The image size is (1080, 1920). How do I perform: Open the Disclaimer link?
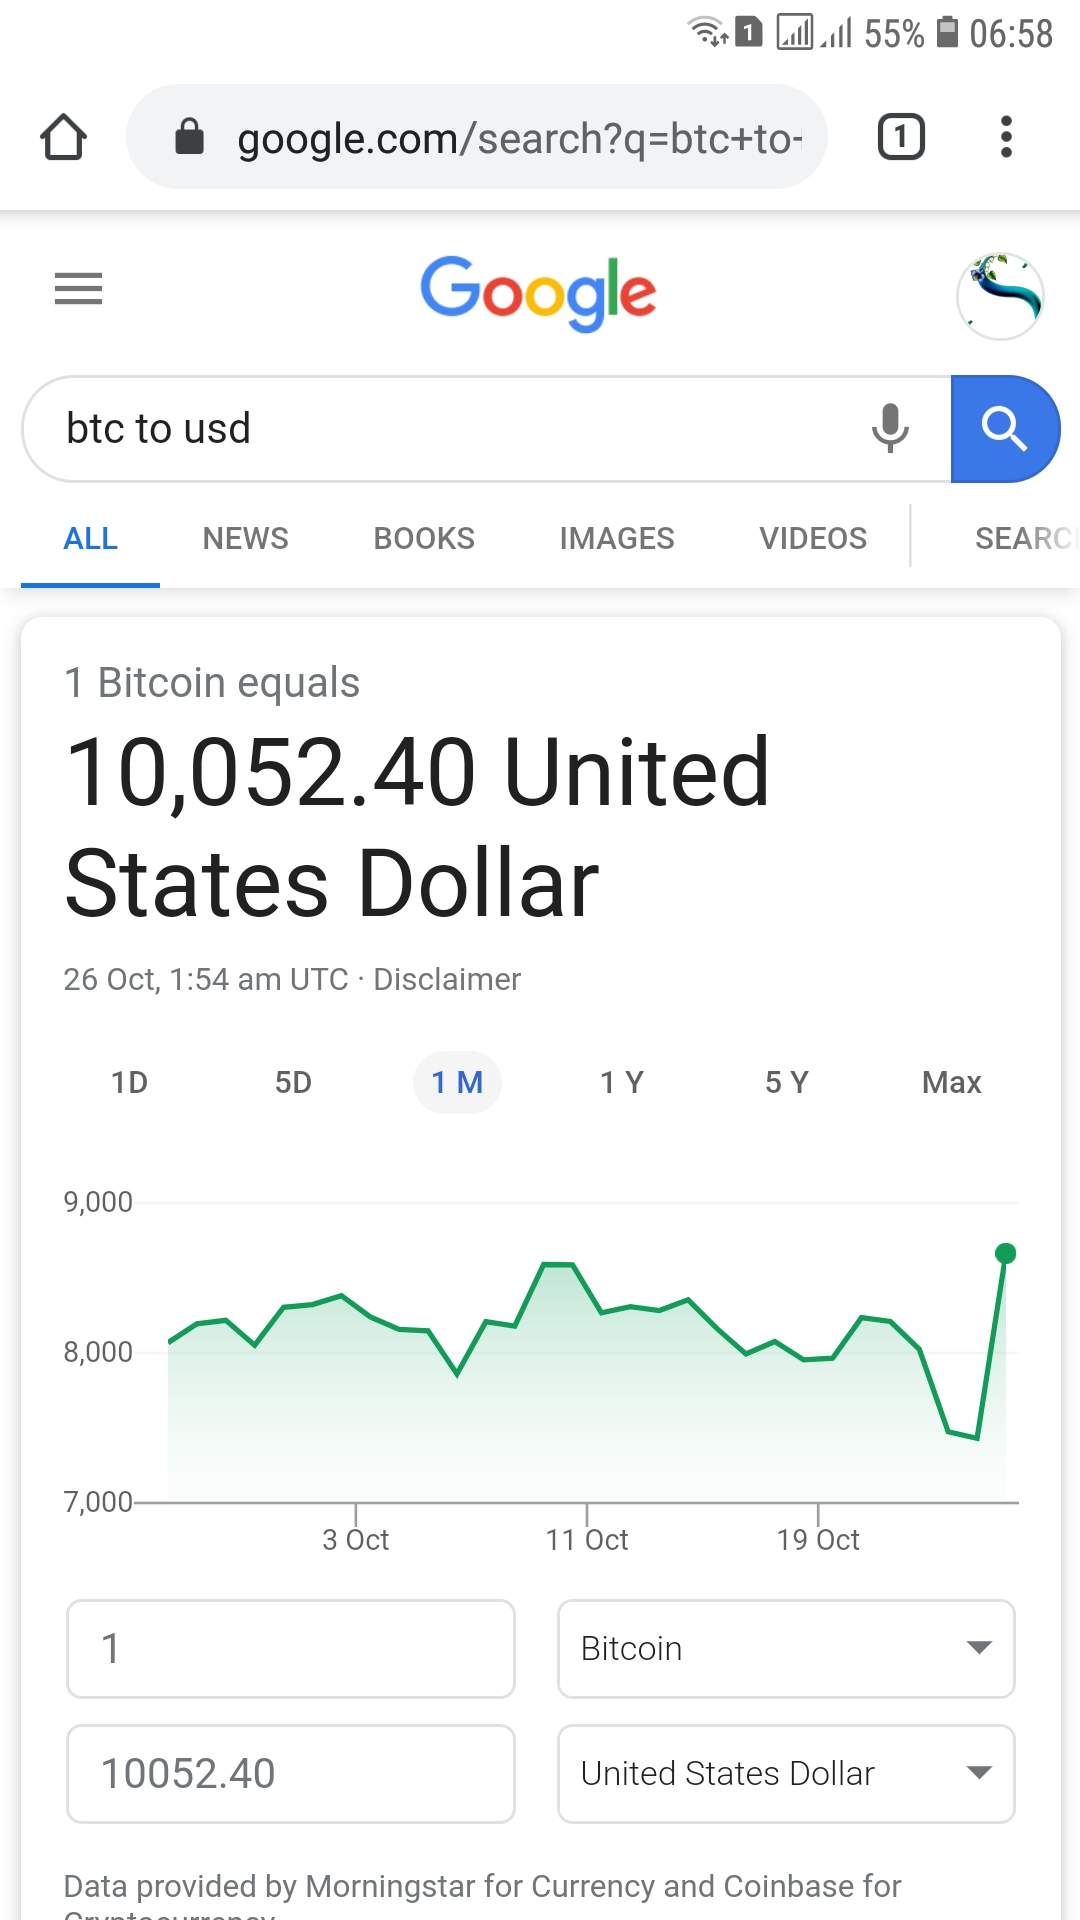point(447,979)
